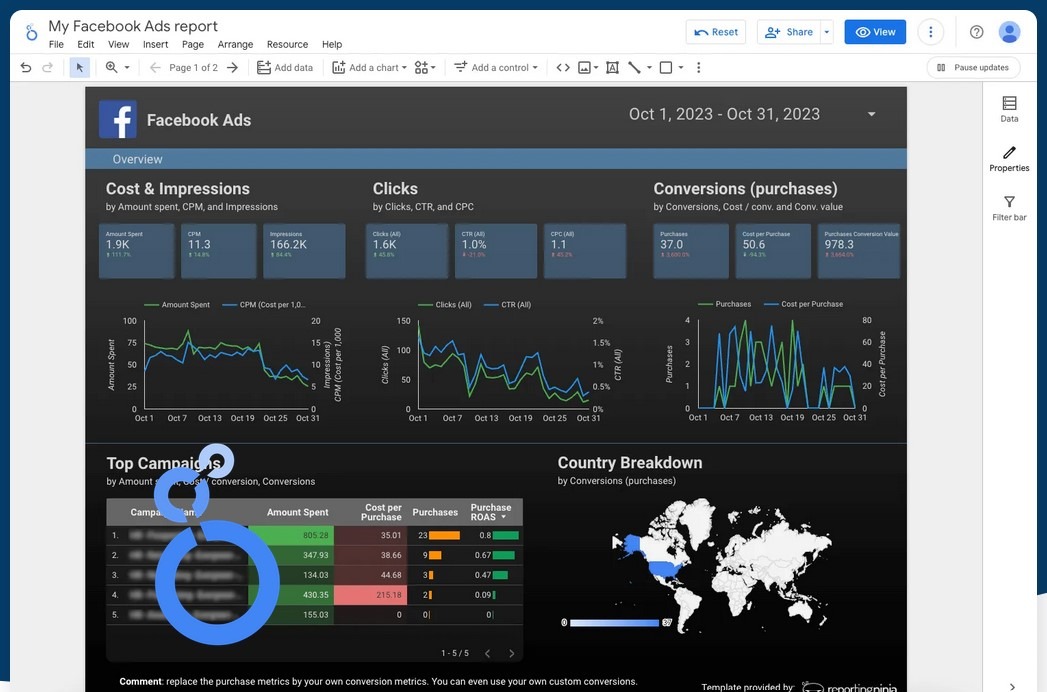
Task: Go to next page of campaigns table
Action: [511, 653]
